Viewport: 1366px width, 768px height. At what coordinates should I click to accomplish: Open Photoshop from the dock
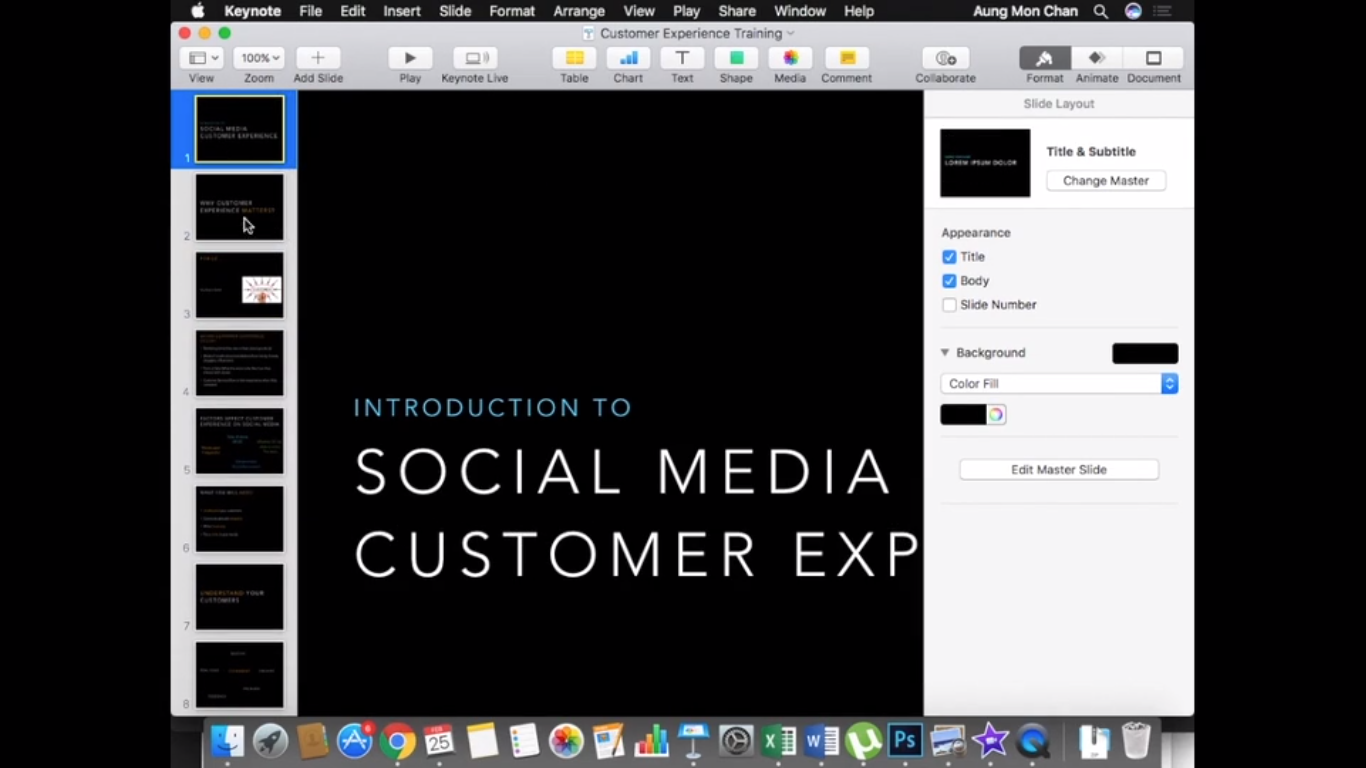pyautogui.click(x=906, y=741)
